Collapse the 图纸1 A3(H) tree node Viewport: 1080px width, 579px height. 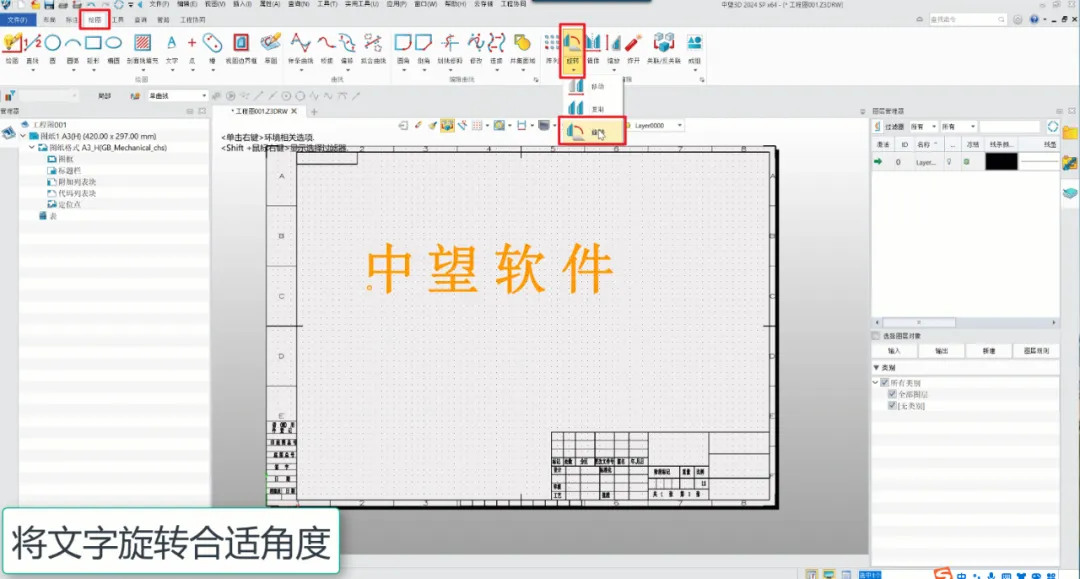click(23, 136)
